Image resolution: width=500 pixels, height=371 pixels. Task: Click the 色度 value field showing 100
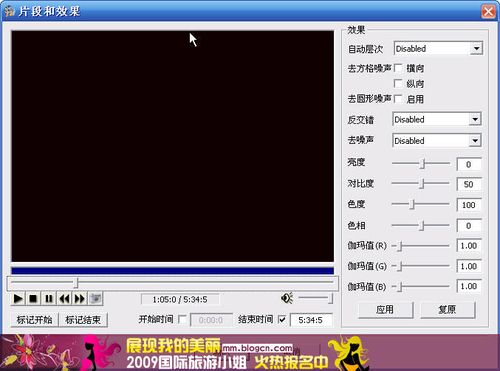tap(469, 205)
